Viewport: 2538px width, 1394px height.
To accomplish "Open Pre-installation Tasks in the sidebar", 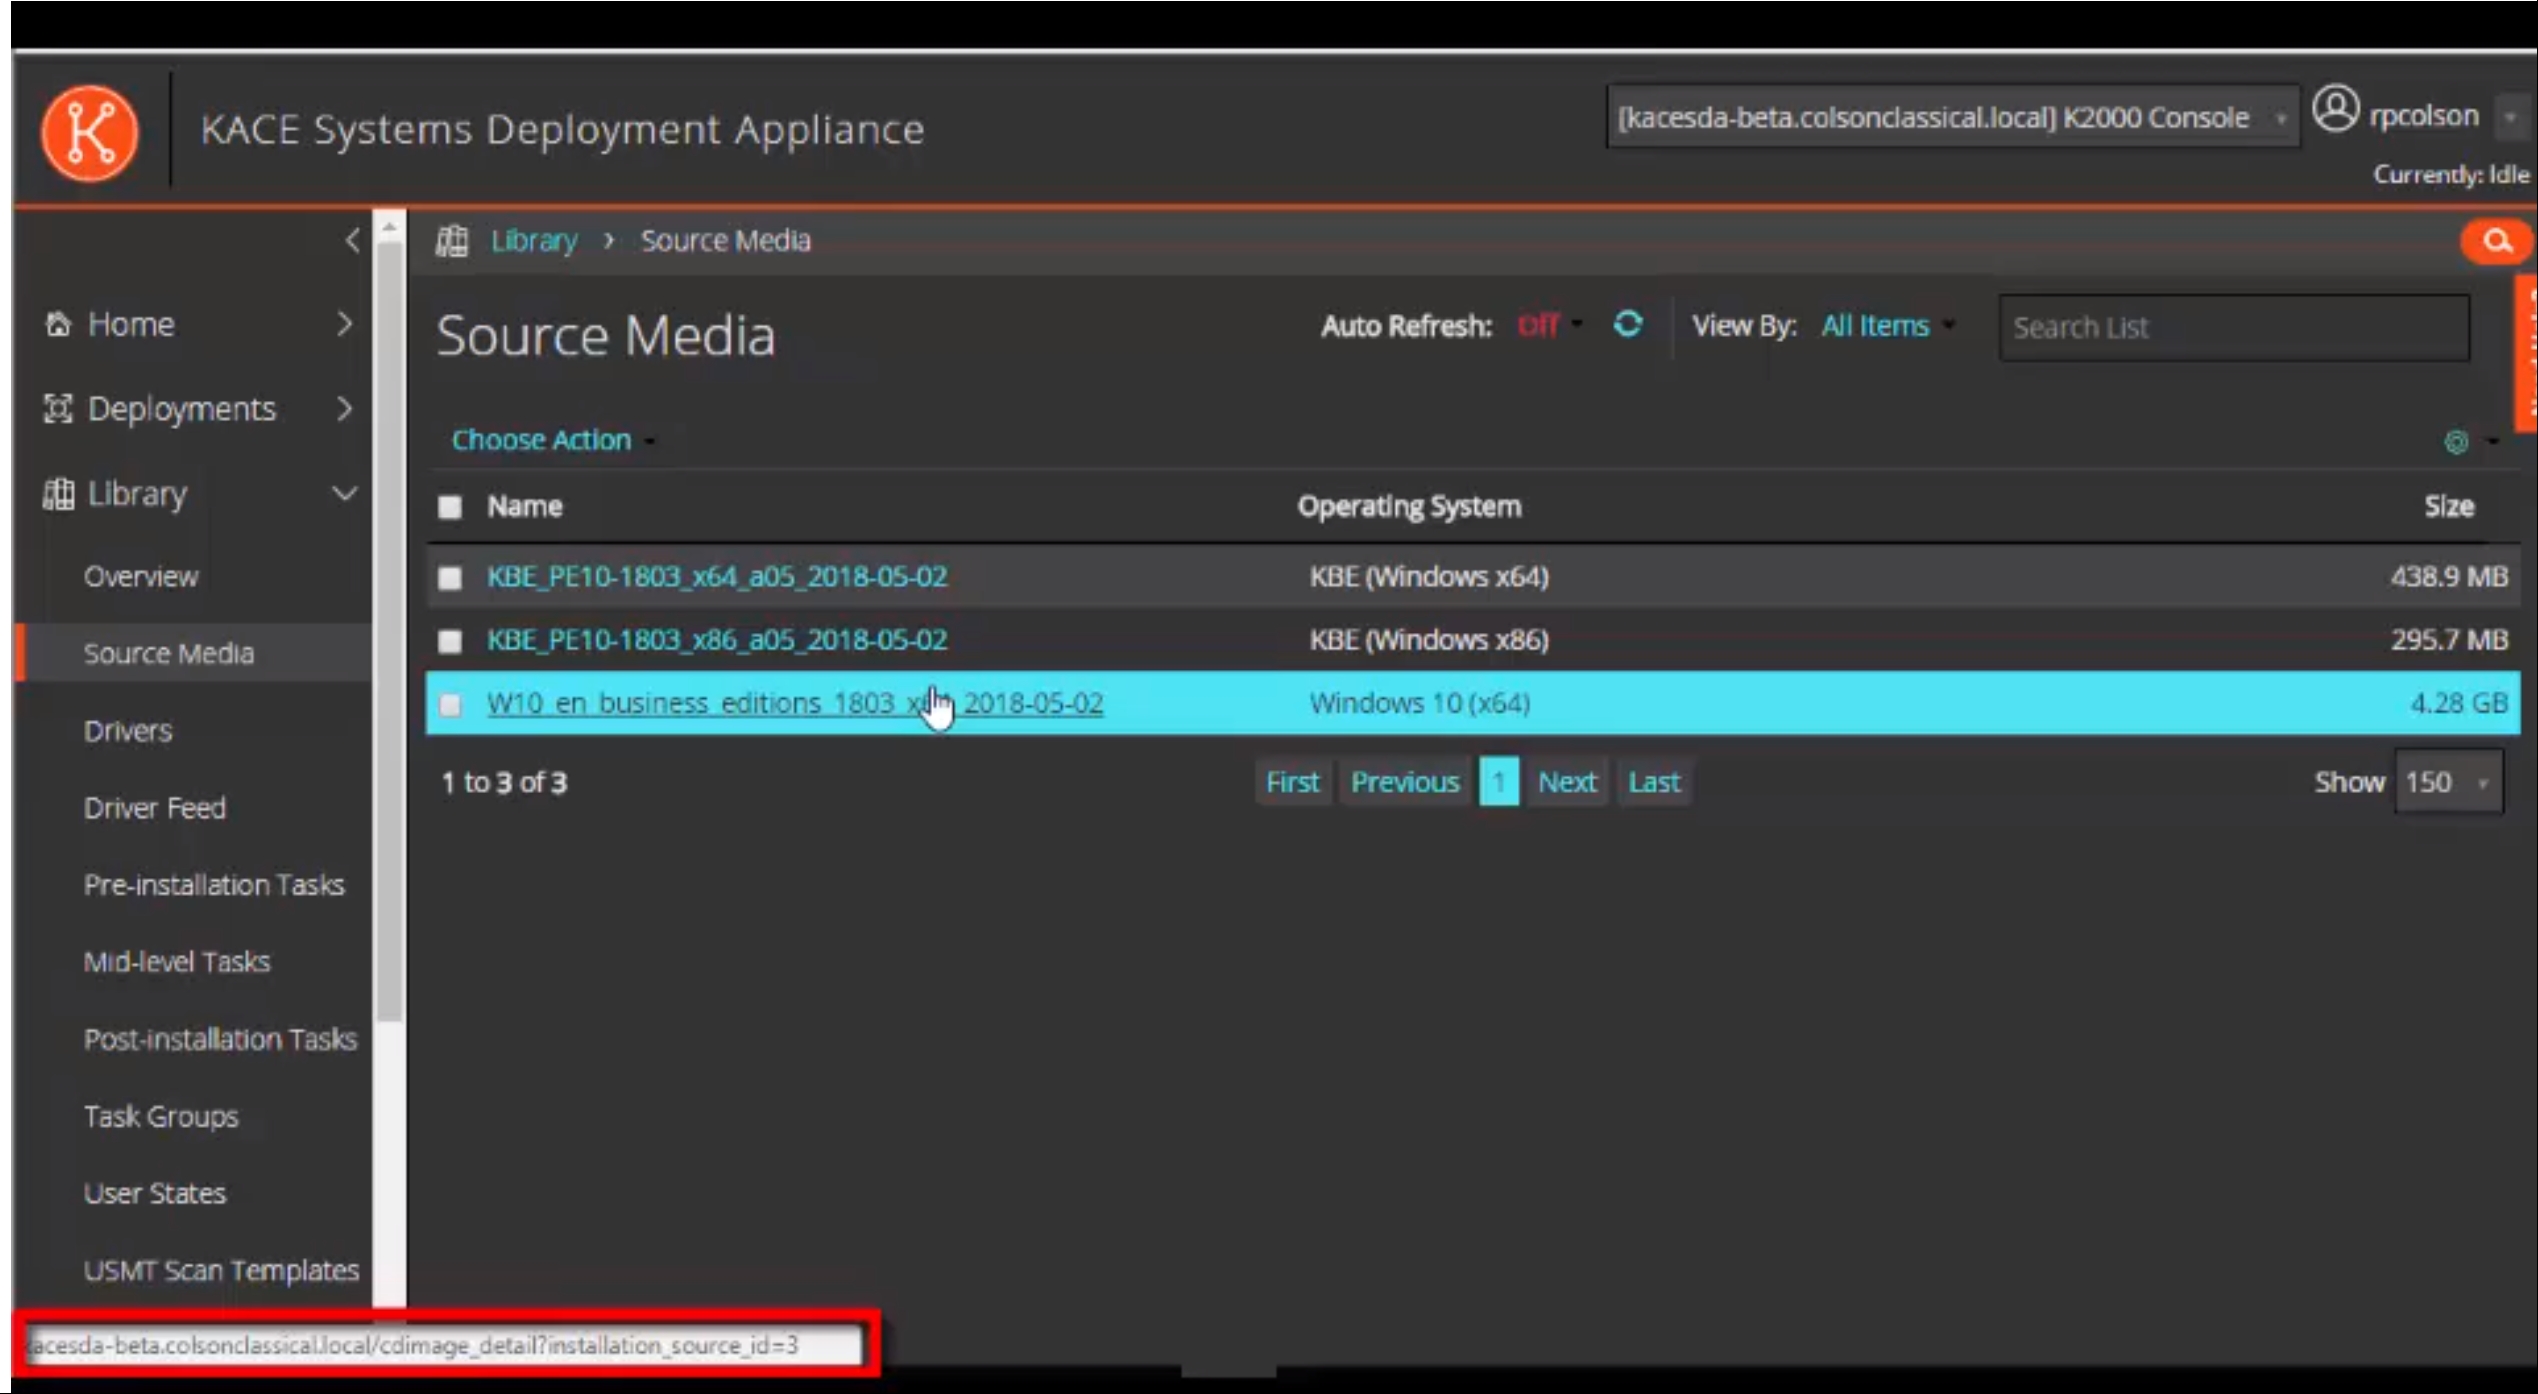I will click(x=214, y=885).
